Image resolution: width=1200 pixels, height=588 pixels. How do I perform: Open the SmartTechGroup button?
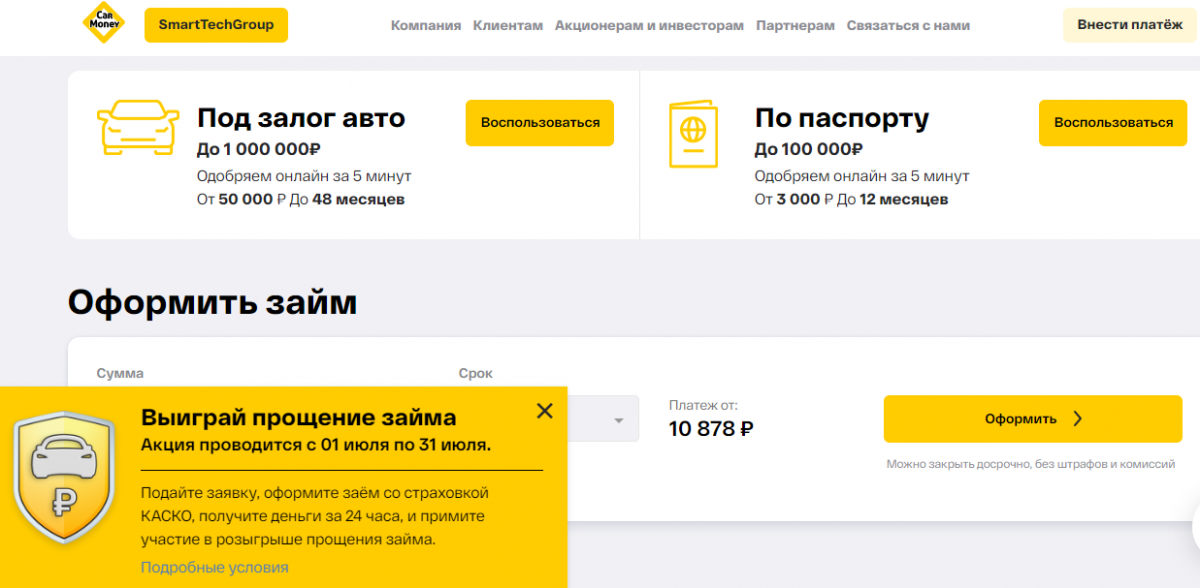216,25
